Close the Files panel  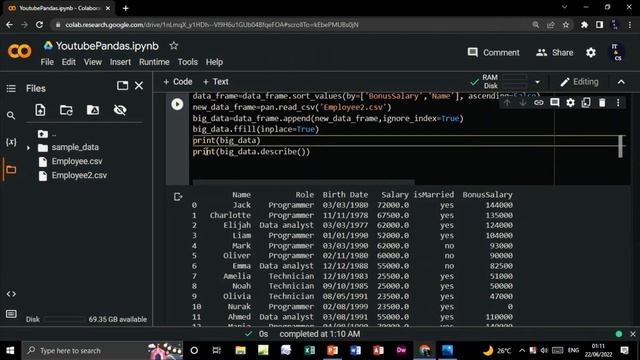coord(139,85)
